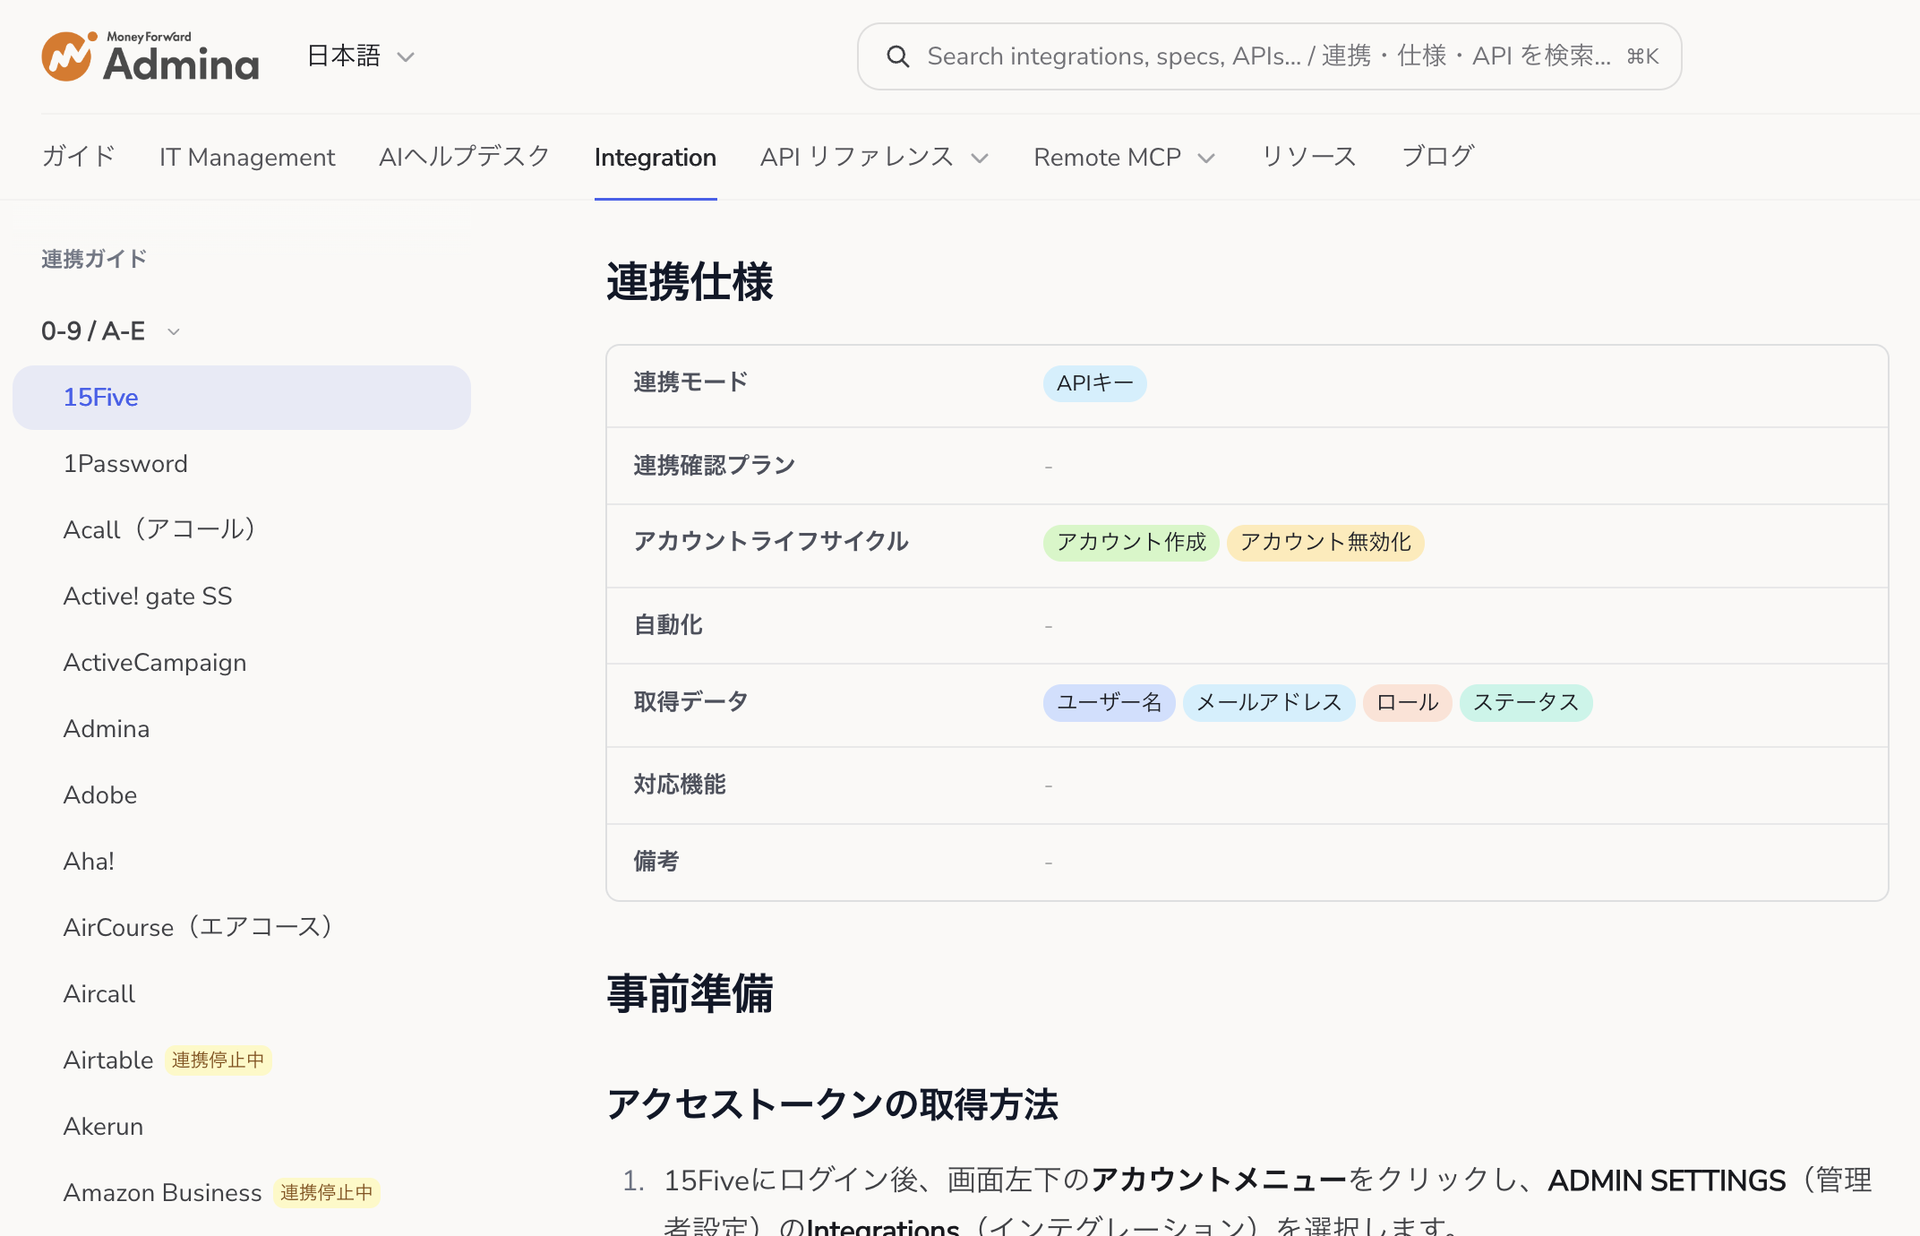This screenshot has width=1920, height=1236.
Task: Click the Money Forward Admina logo
Action: point(150,56)
